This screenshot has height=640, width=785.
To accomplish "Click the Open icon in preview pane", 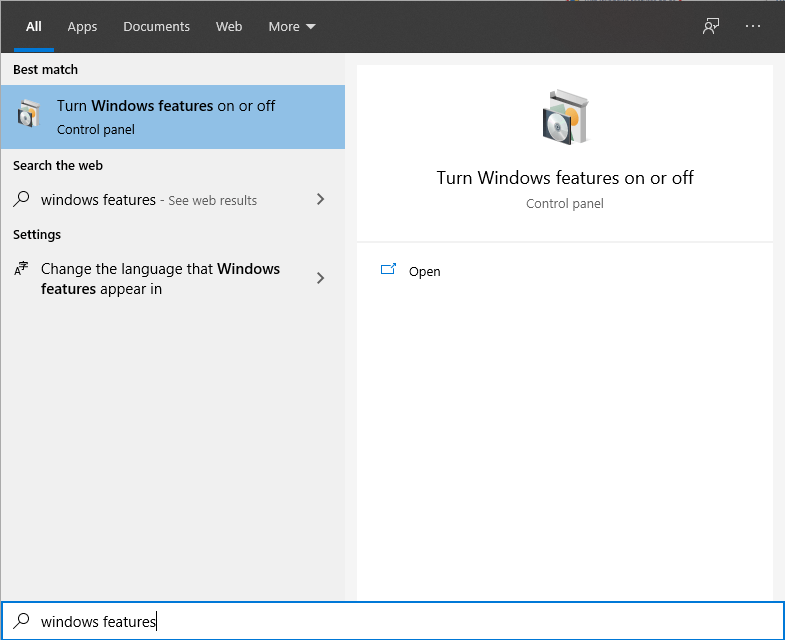I will point(388,270).
